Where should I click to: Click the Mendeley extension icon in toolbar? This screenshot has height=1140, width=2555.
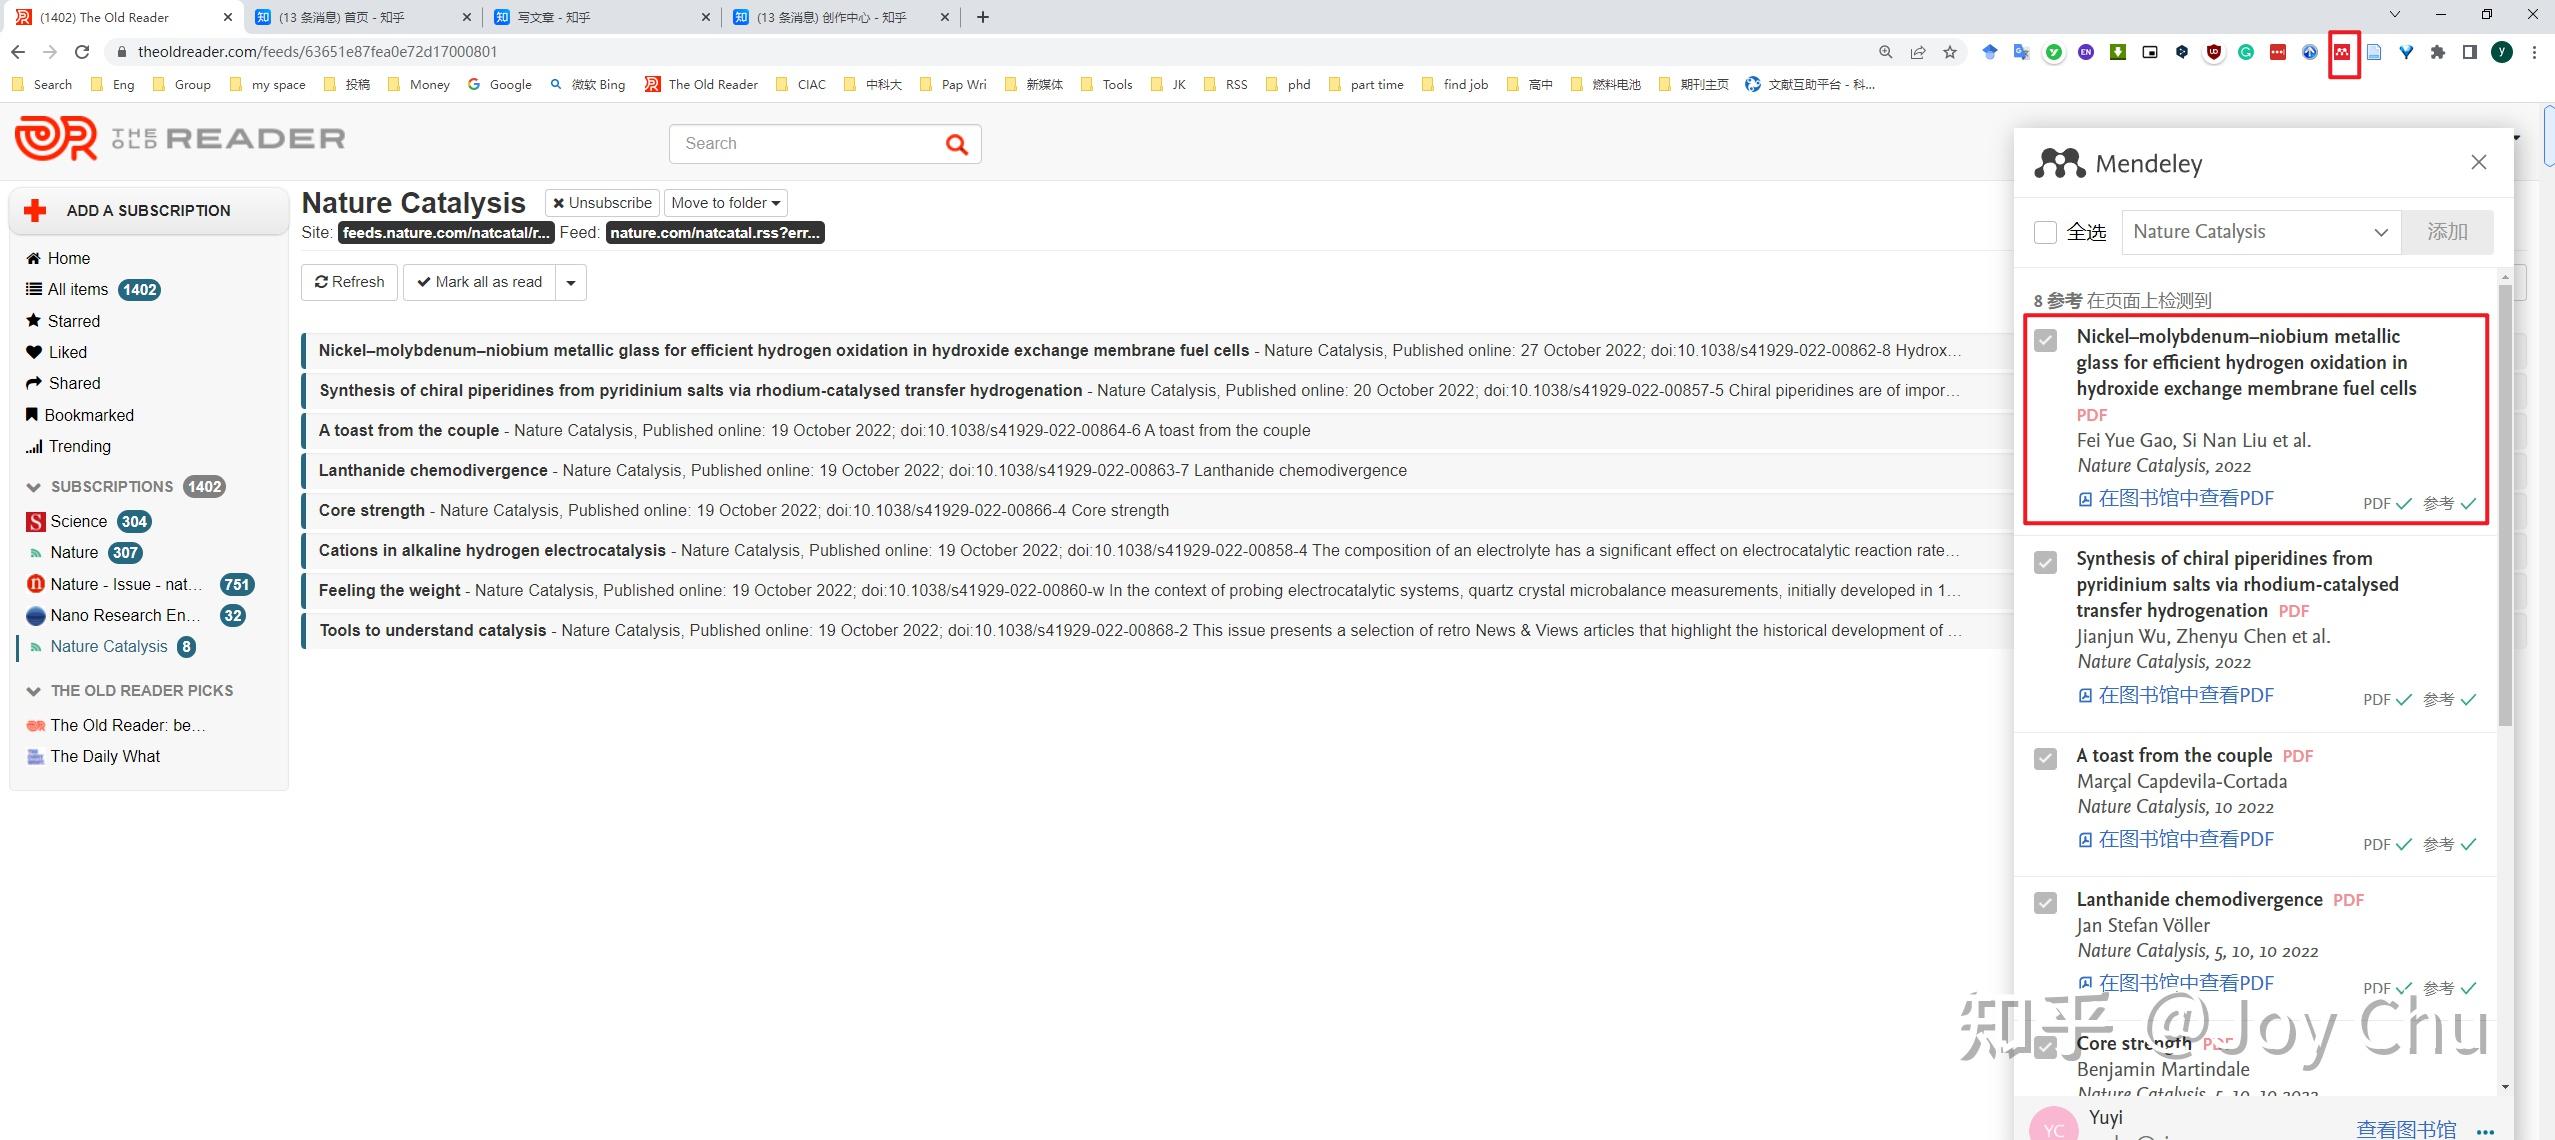tap(2342, 52)
